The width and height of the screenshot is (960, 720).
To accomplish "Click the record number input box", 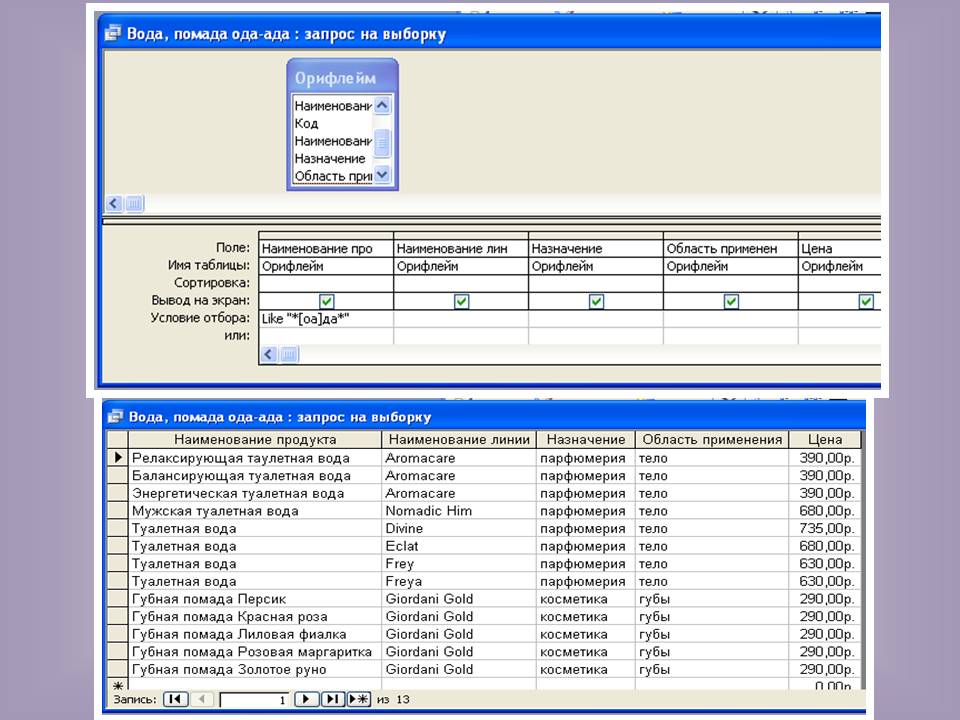I will (255, 699).
